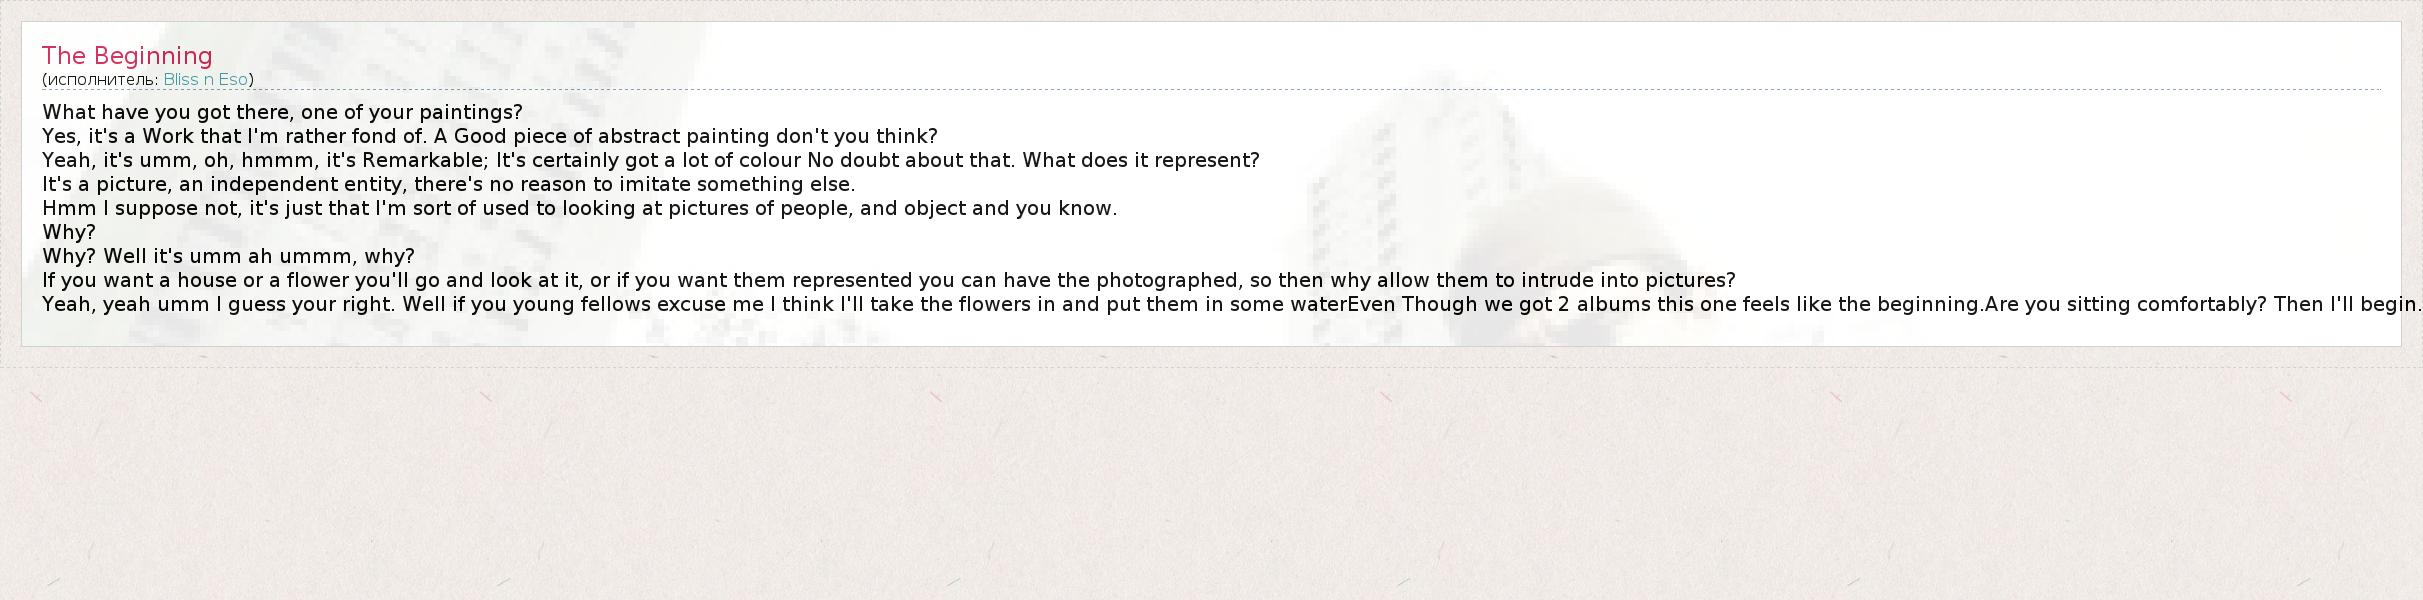Click the line "It's a picture, an independent entity"
Screen dimensions: 2423x600
coord(448,185)
